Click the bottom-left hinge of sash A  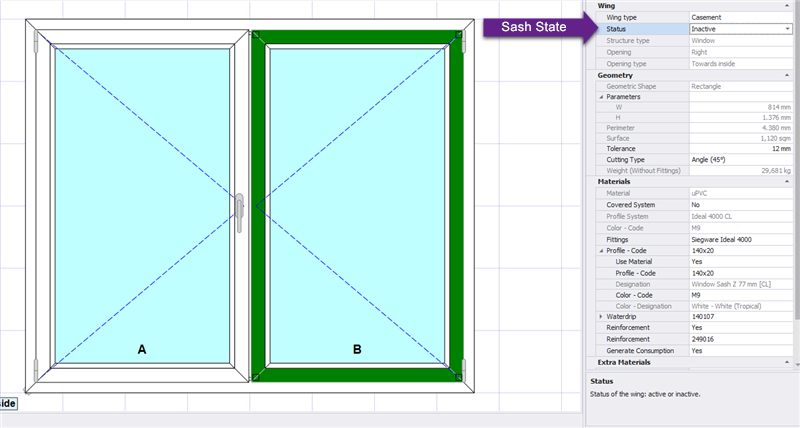[37, 372]
